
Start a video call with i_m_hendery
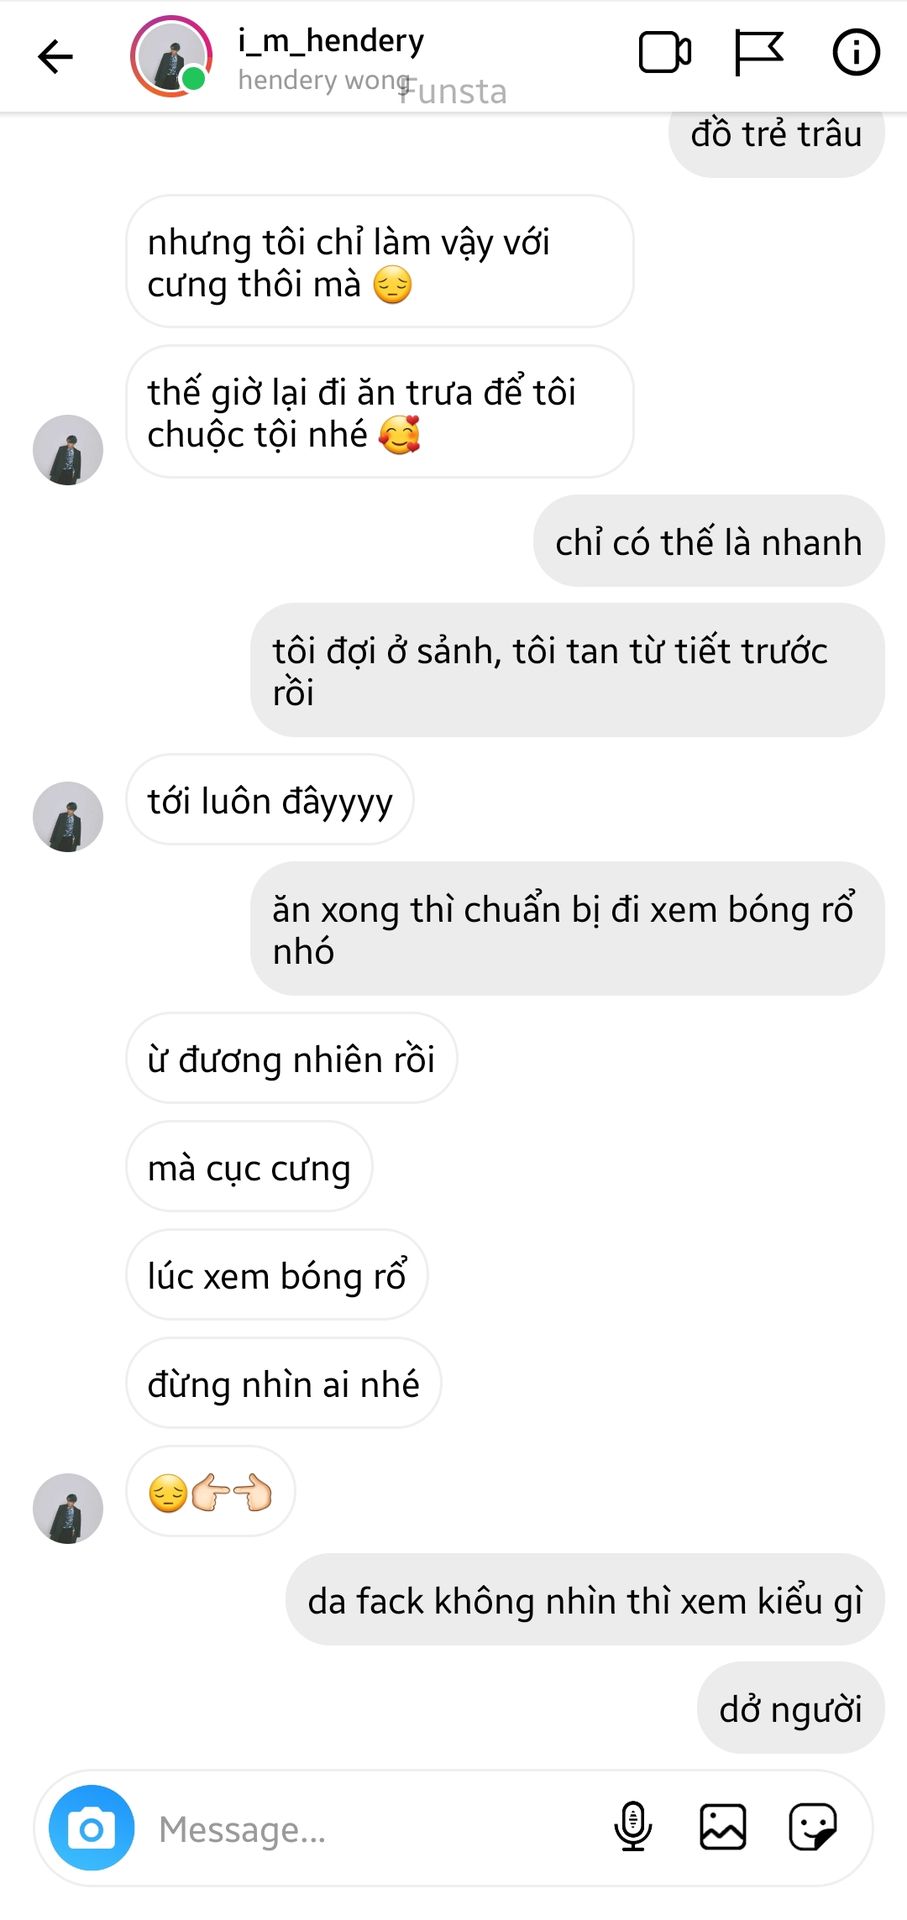pos(665,54)
